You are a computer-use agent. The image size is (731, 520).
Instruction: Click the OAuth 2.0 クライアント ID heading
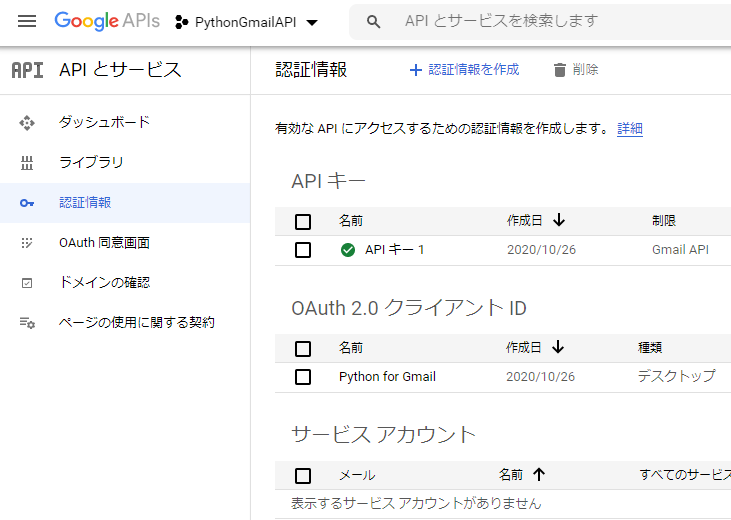[409, 308]
